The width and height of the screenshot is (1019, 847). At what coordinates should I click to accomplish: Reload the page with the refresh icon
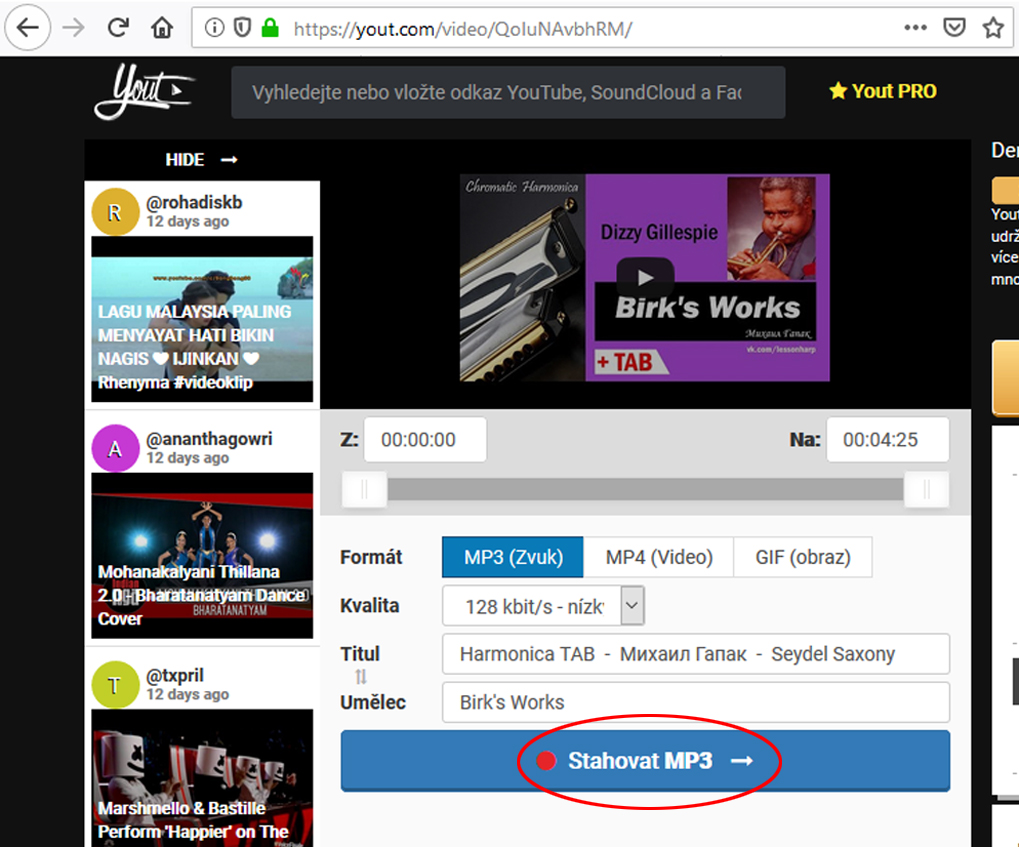(118, 28)
